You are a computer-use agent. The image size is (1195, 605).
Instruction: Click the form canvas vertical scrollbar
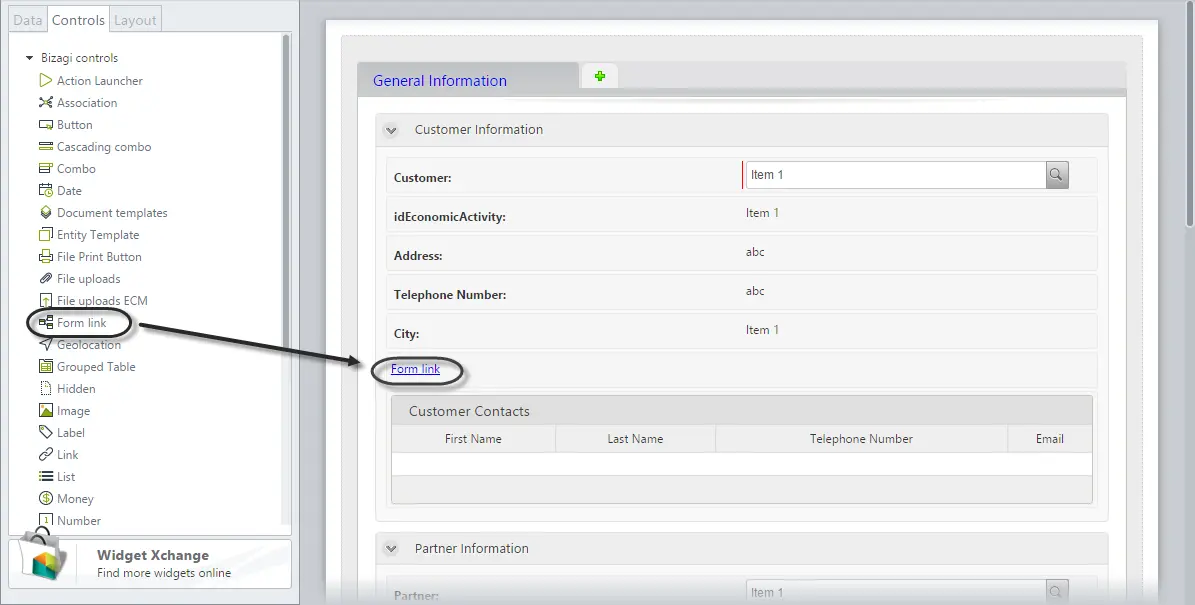(1189, 114)
